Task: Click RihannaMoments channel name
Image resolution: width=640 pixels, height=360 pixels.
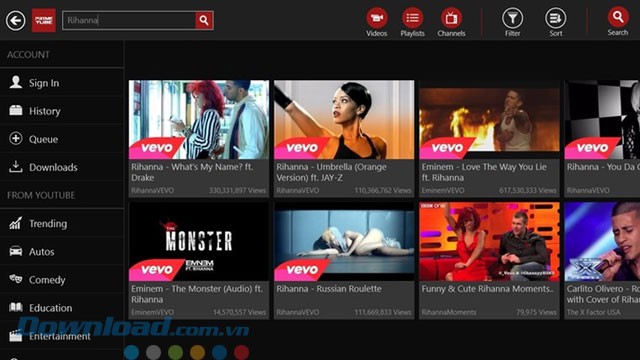Action: pyautogui.click(x=449, y=312)
